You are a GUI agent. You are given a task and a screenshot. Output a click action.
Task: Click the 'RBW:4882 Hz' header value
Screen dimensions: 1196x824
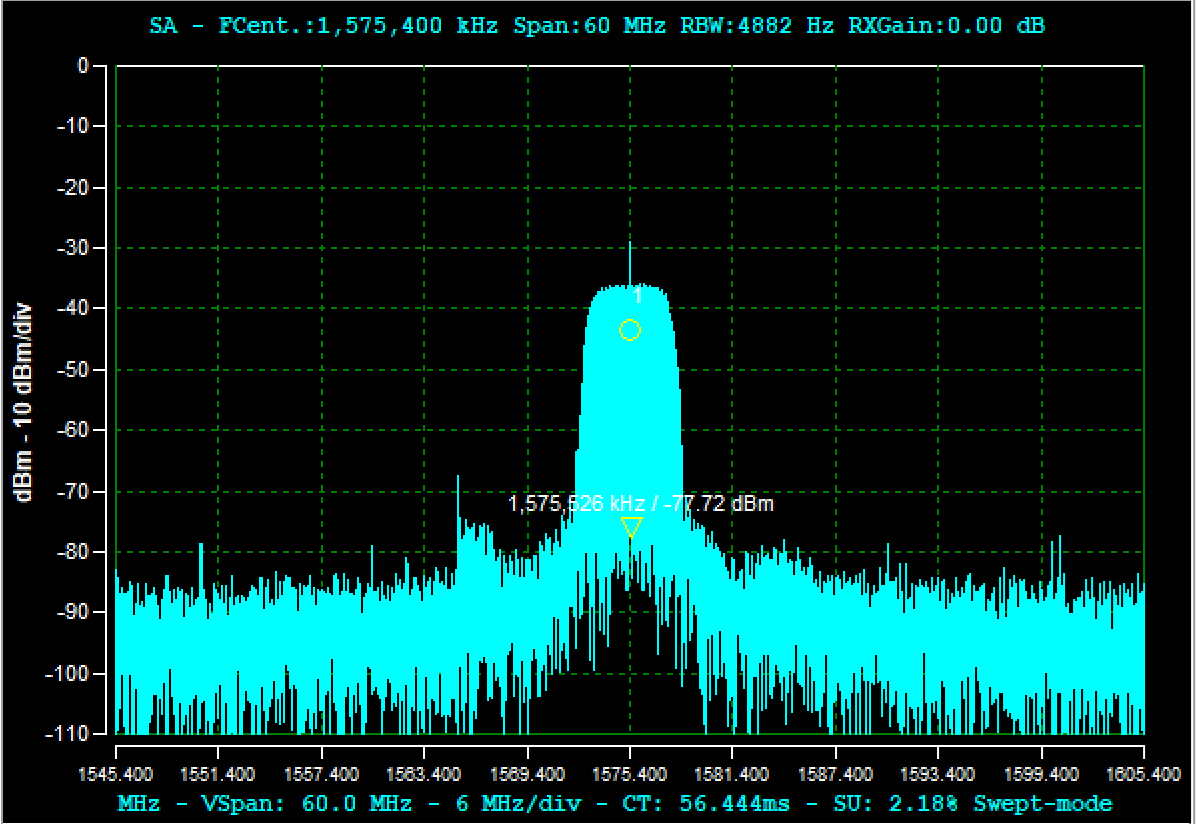click(757, 26)
